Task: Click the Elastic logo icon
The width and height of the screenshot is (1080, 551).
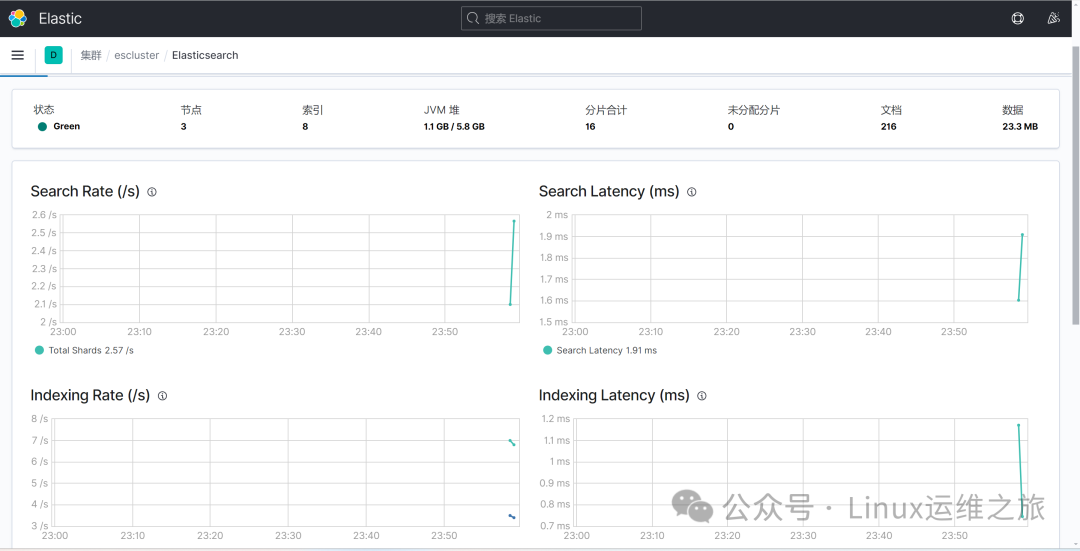Action: 18,19
